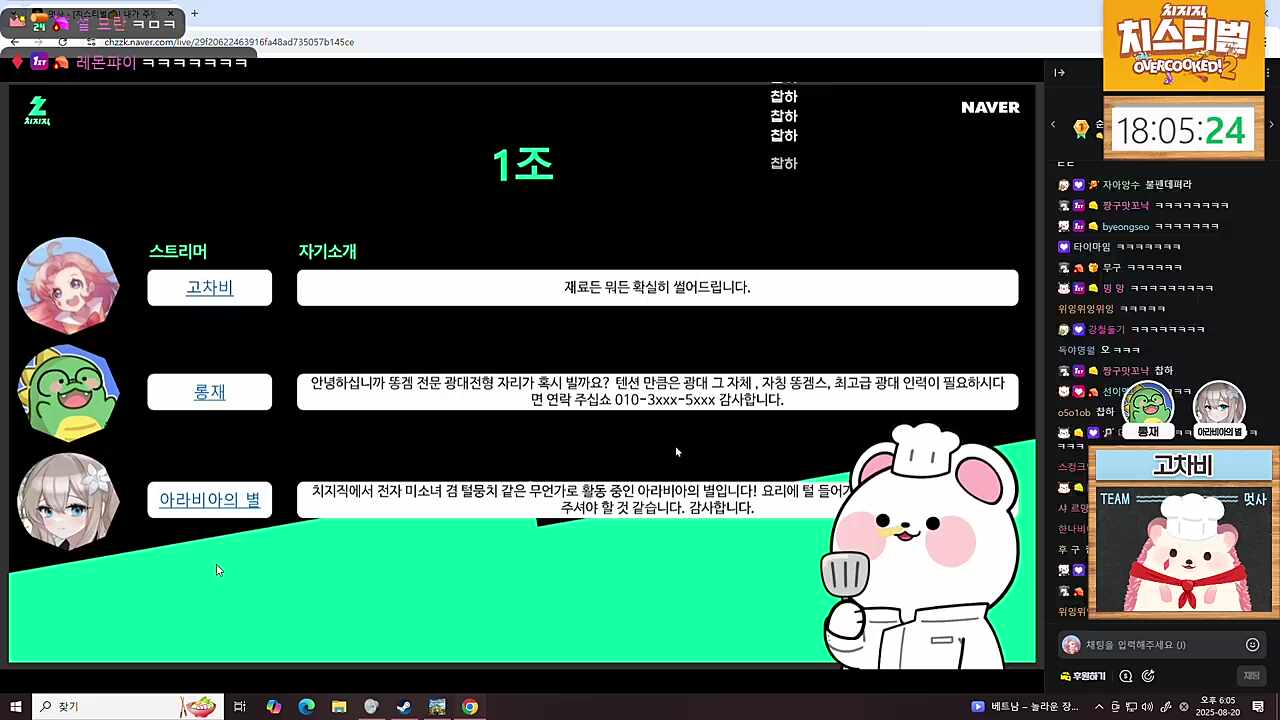
Task: Open the Windows notification center
Action: pos(1258,707)
